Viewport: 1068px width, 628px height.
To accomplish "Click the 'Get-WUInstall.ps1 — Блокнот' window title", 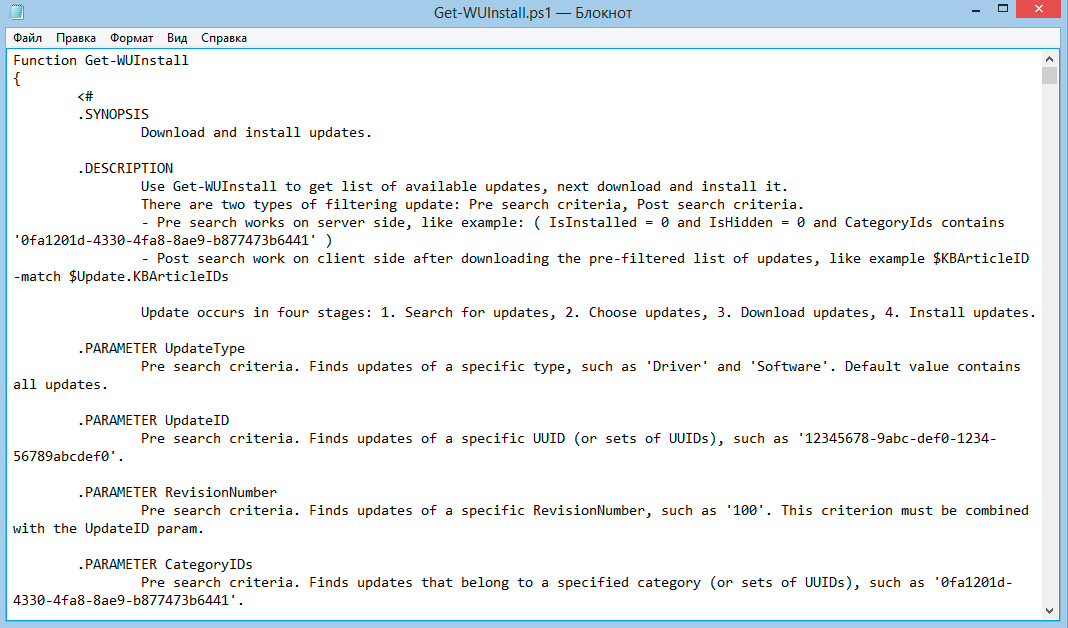I will [533, 13].
